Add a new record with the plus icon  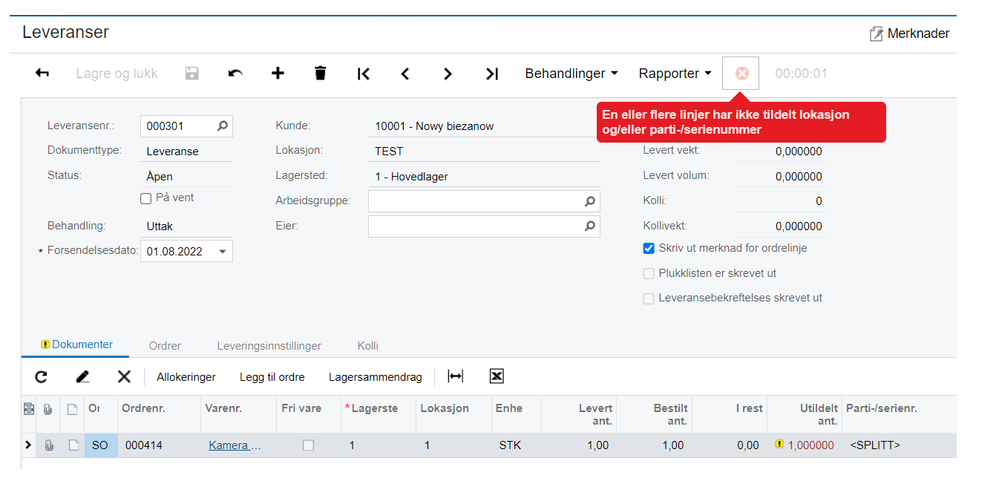coord(278,73)
